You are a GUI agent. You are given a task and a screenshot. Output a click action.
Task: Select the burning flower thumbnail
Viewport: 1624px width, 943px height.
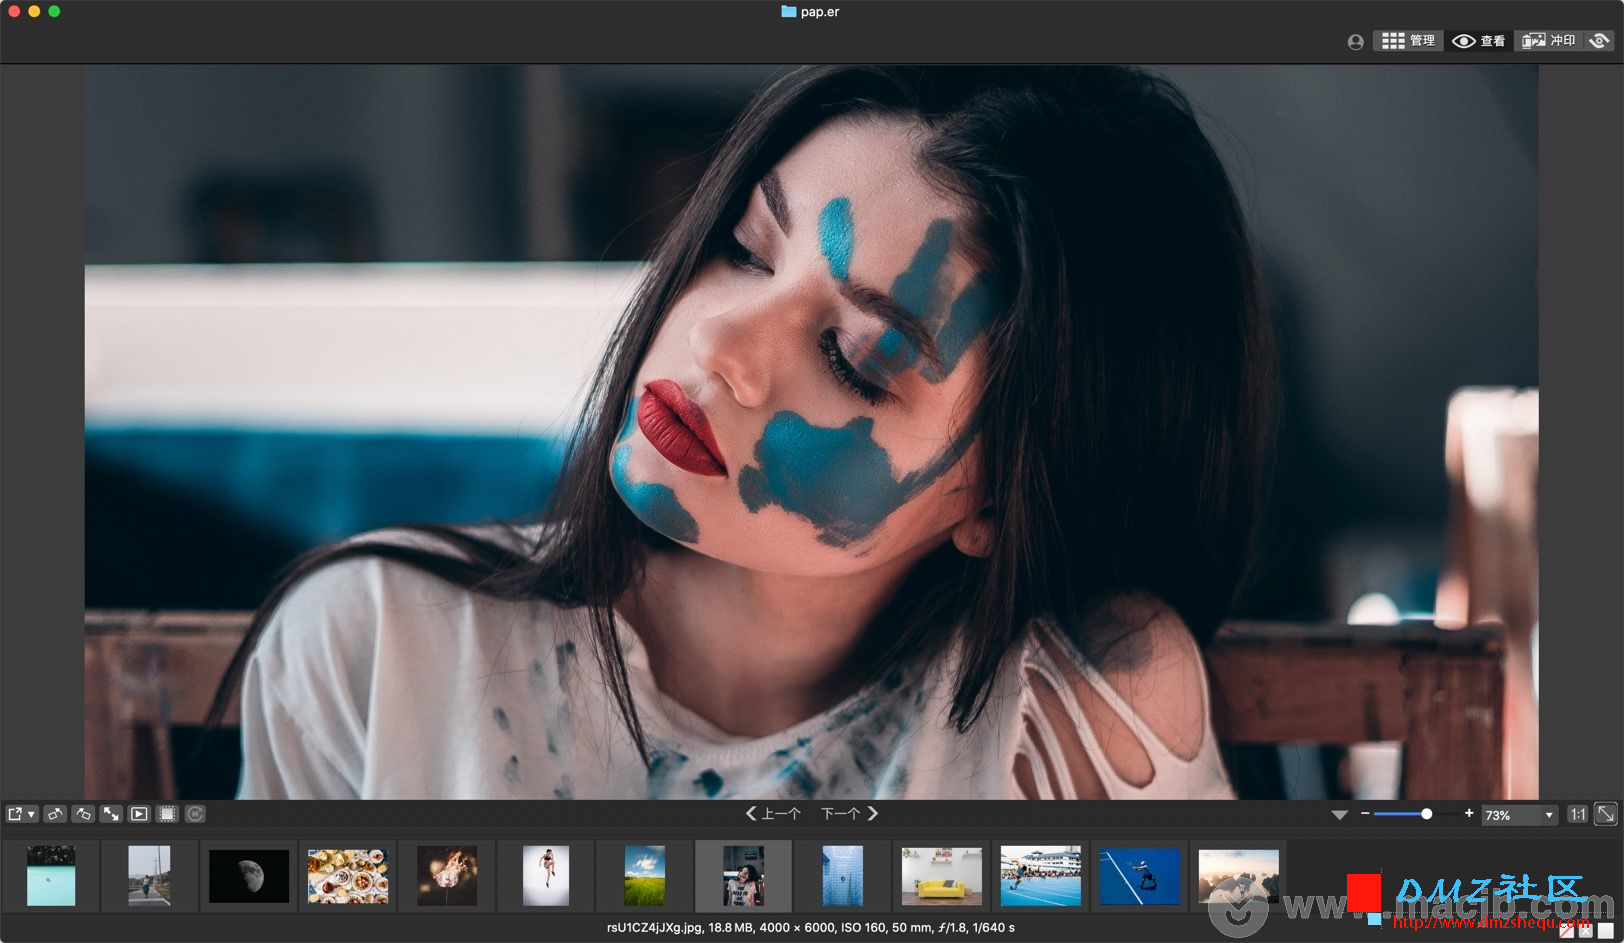[447, 876]
